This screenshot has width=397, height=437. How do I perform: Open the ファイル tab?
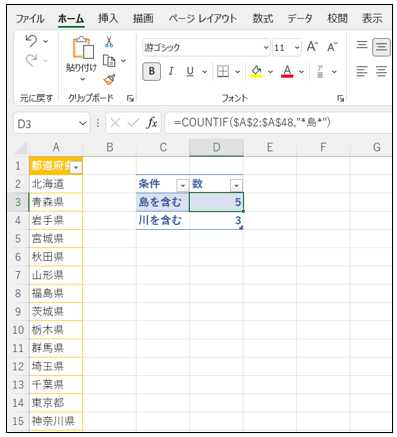click(30, 19)
